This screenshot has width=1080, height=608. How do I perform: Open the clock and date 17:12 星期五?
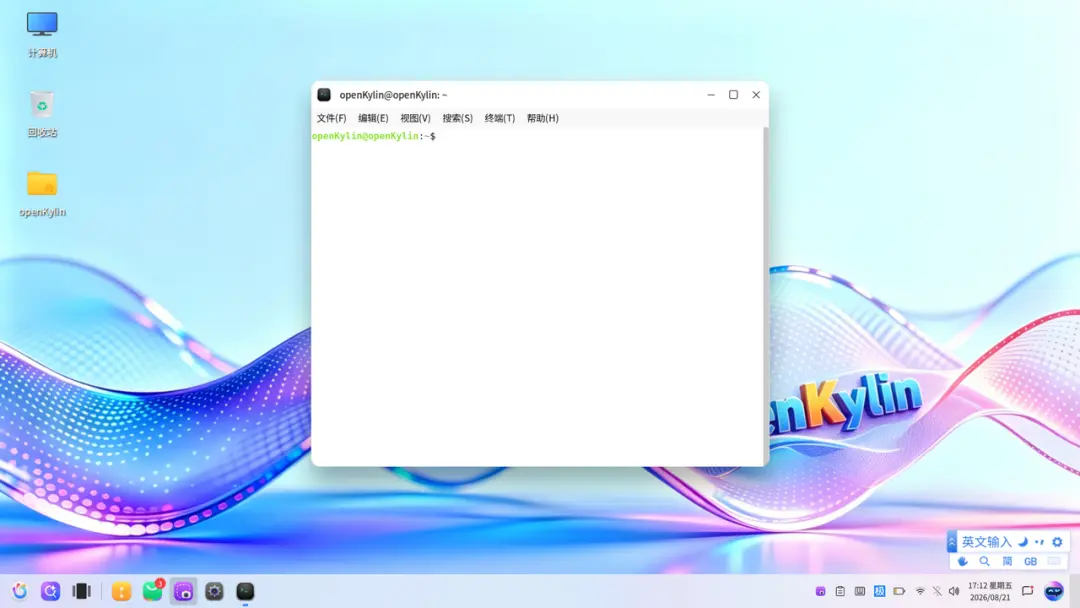(x=990, y=591)
